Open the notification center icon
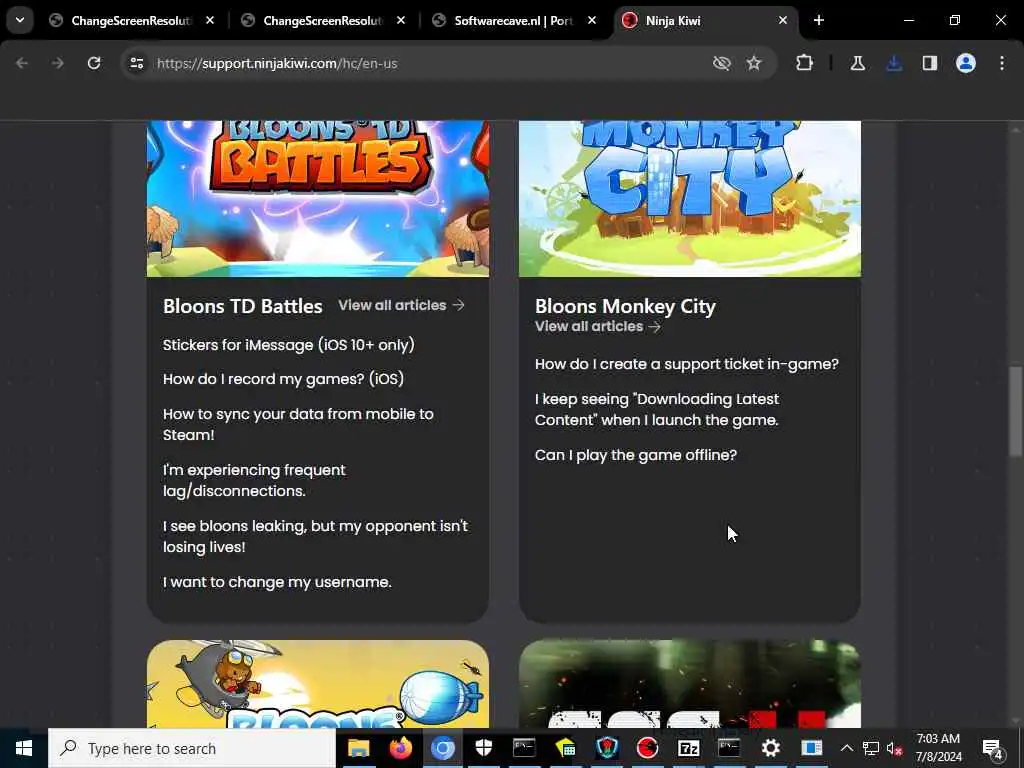This screenshot has height=768, width=1024. tap(992, 748)
